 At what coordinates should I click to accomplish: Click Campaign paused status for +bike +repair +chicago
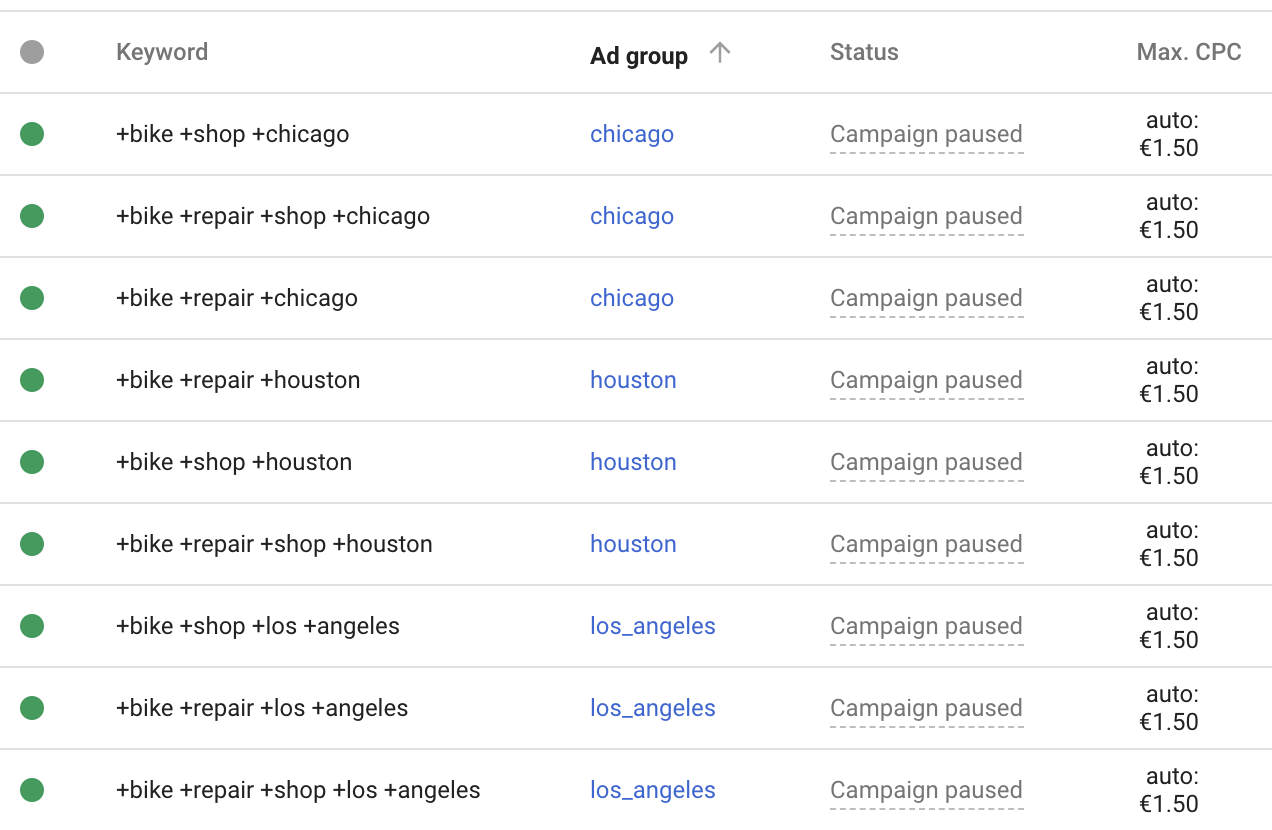926,298
